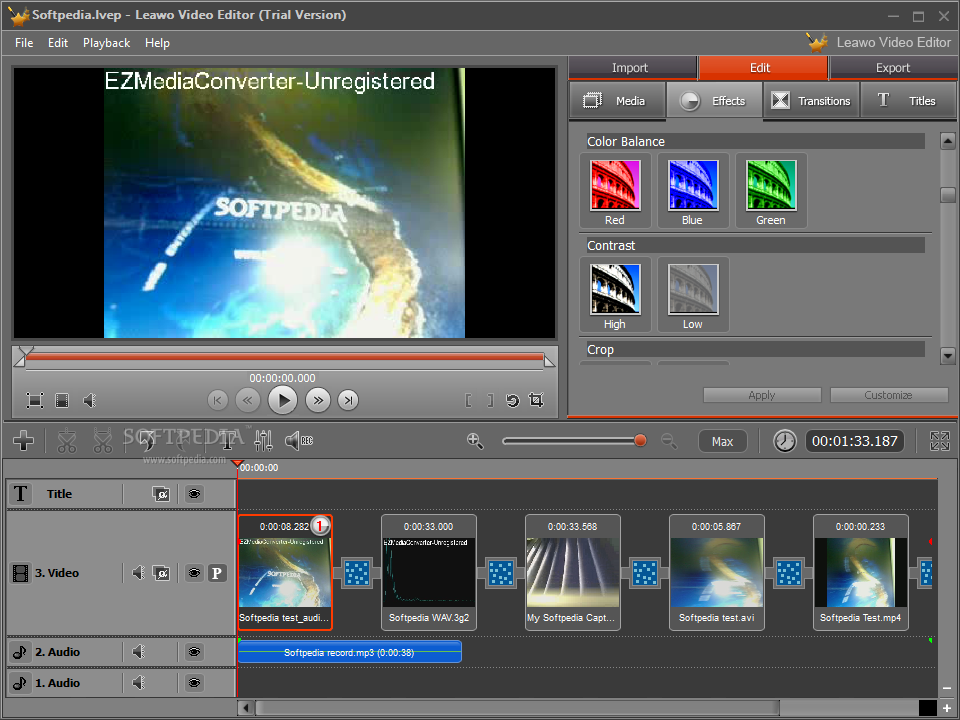The image size is (960, 720).
Task: Open the audio mixer sliders icon
Action: pyautogui.click(x=263, y=440)
